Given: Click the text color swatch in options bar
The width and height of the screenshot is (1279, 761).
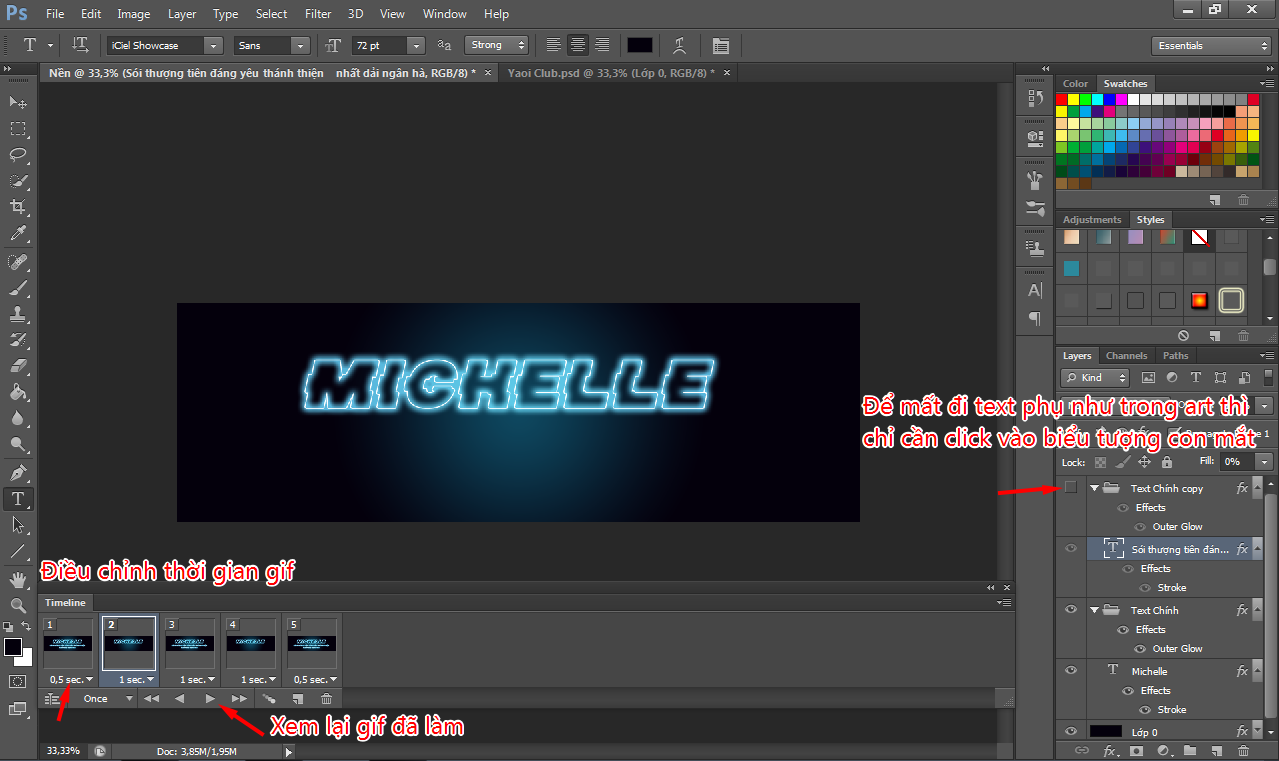Looking at the screenshot, I should click(x=639, y=45).
